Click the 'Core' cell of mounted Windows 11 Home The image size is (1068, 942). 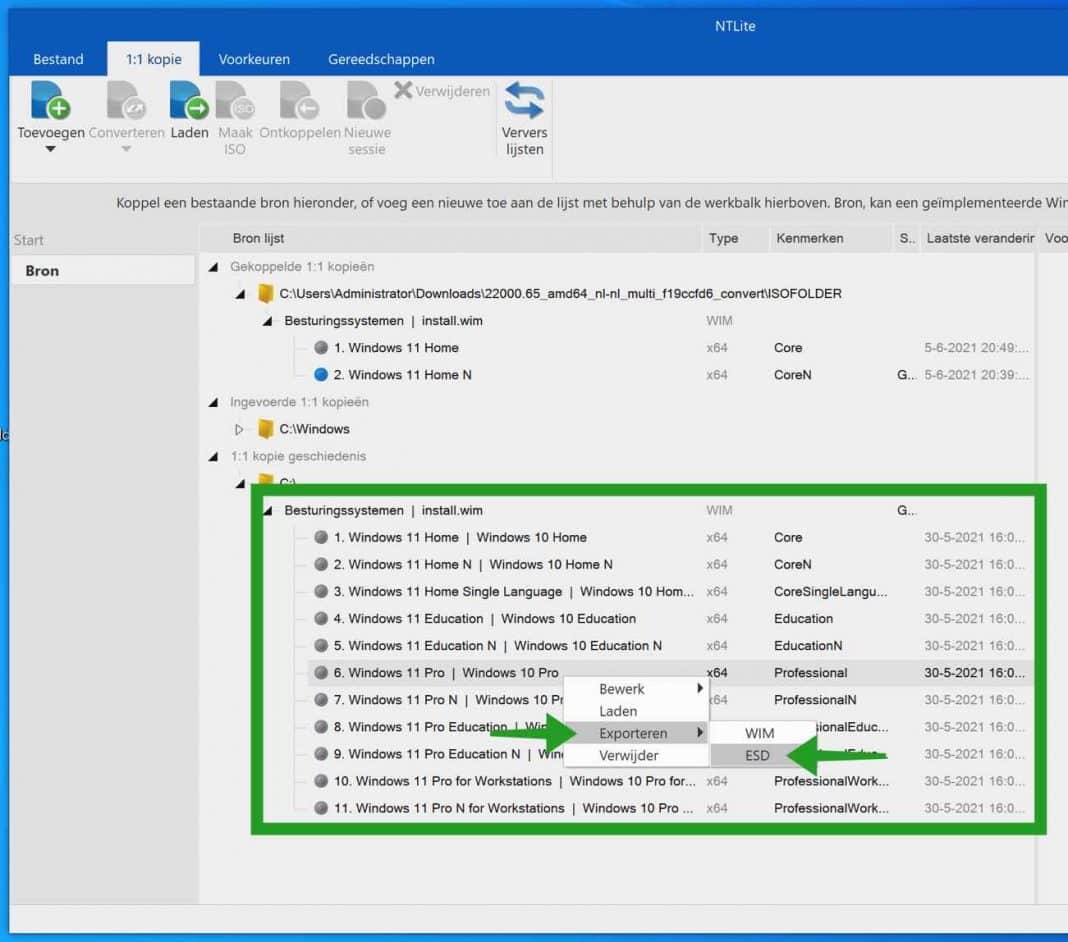[x=788, y=347]
